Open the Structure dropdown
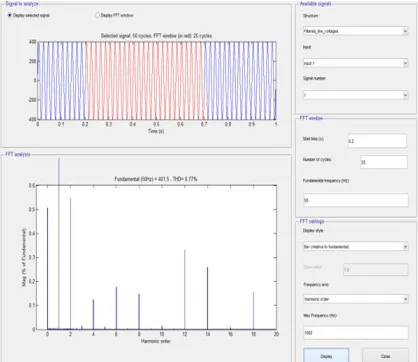This screenshot has width=418, height=362. (355, 31)
